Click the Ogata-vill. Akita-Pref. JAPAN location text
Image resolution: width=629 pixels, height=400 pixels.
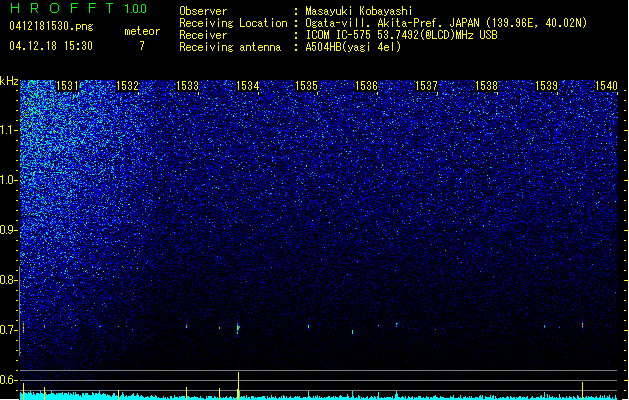tap(393, 23)
